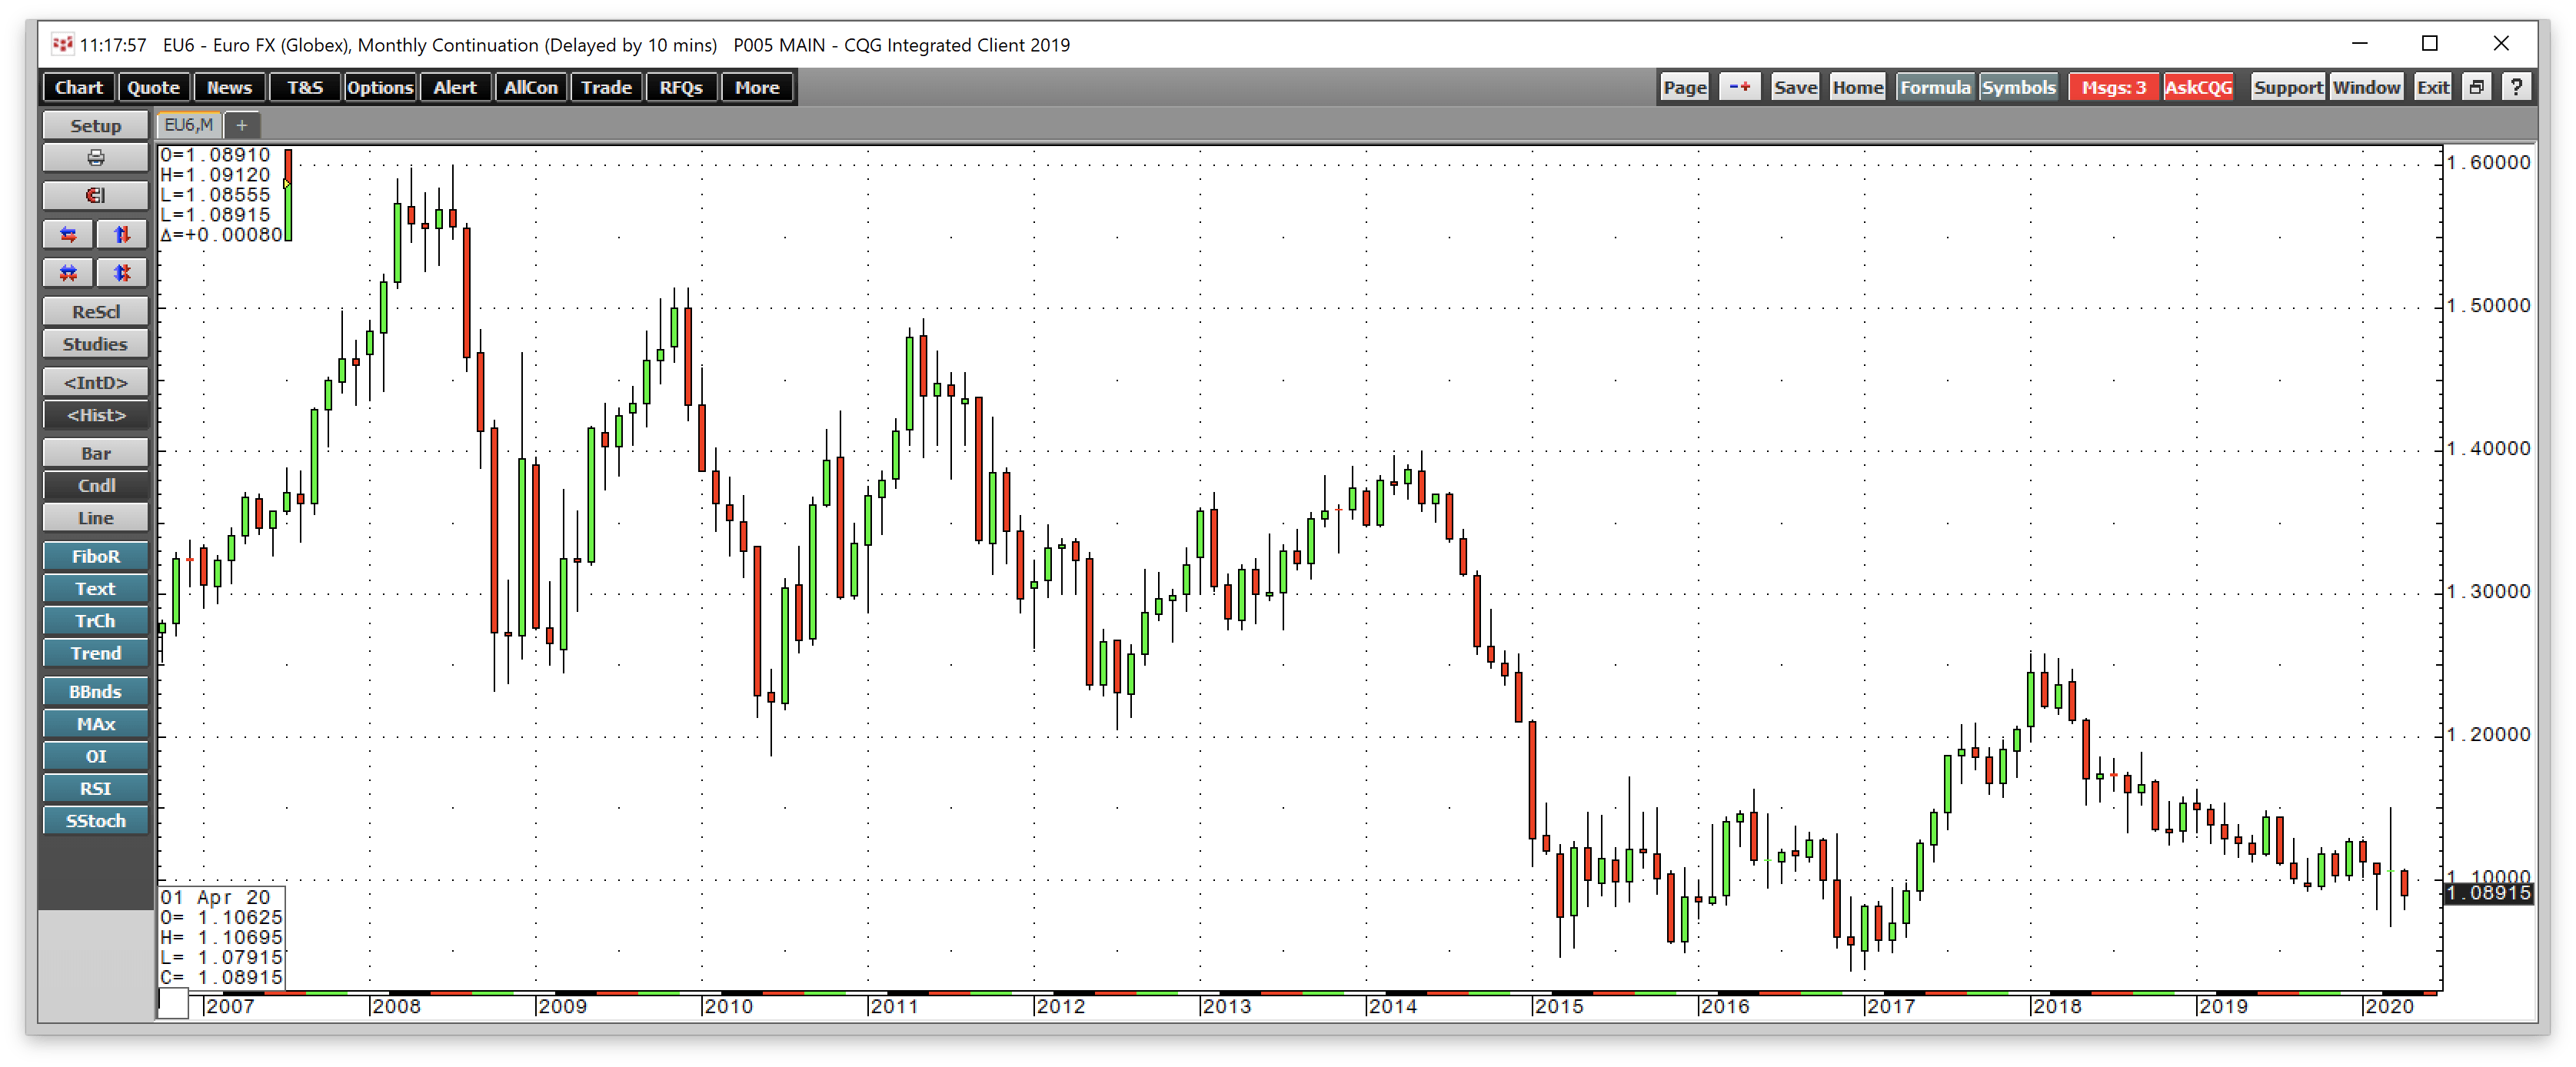Click the white box at bottom-left chart corner

[173, 1003]
